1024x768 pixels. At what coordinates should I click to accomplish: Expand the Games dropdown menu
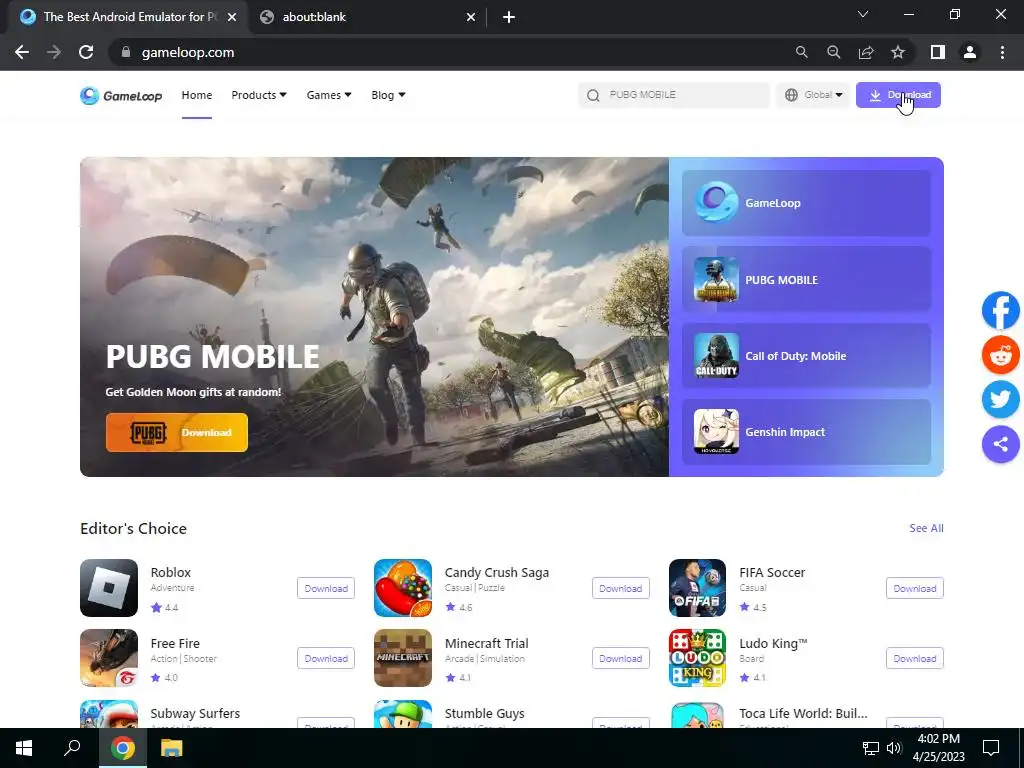(x=329, y=95)
